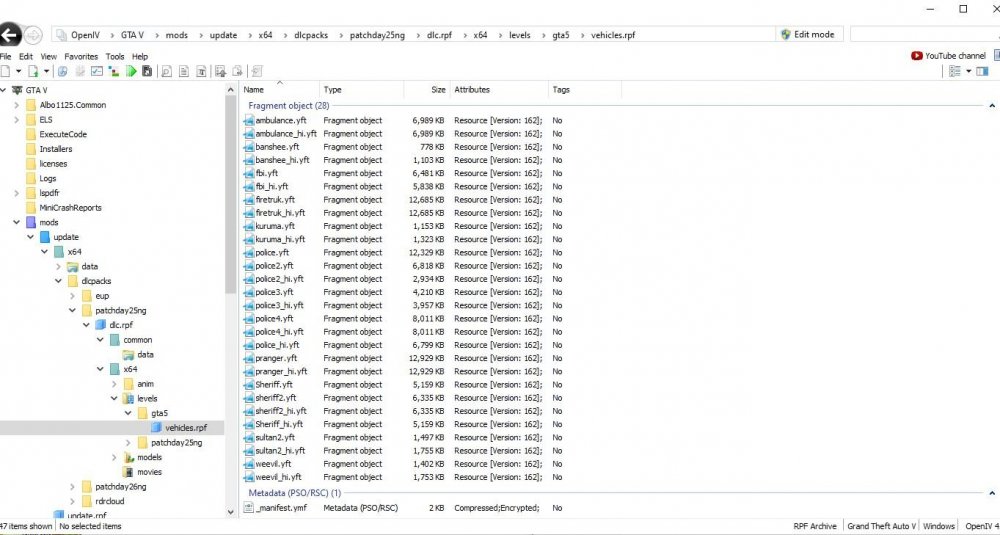This screenshot has width=1000, height=535.
Task: Select the police4_hi.yft file name
Action: click(279, 332)
